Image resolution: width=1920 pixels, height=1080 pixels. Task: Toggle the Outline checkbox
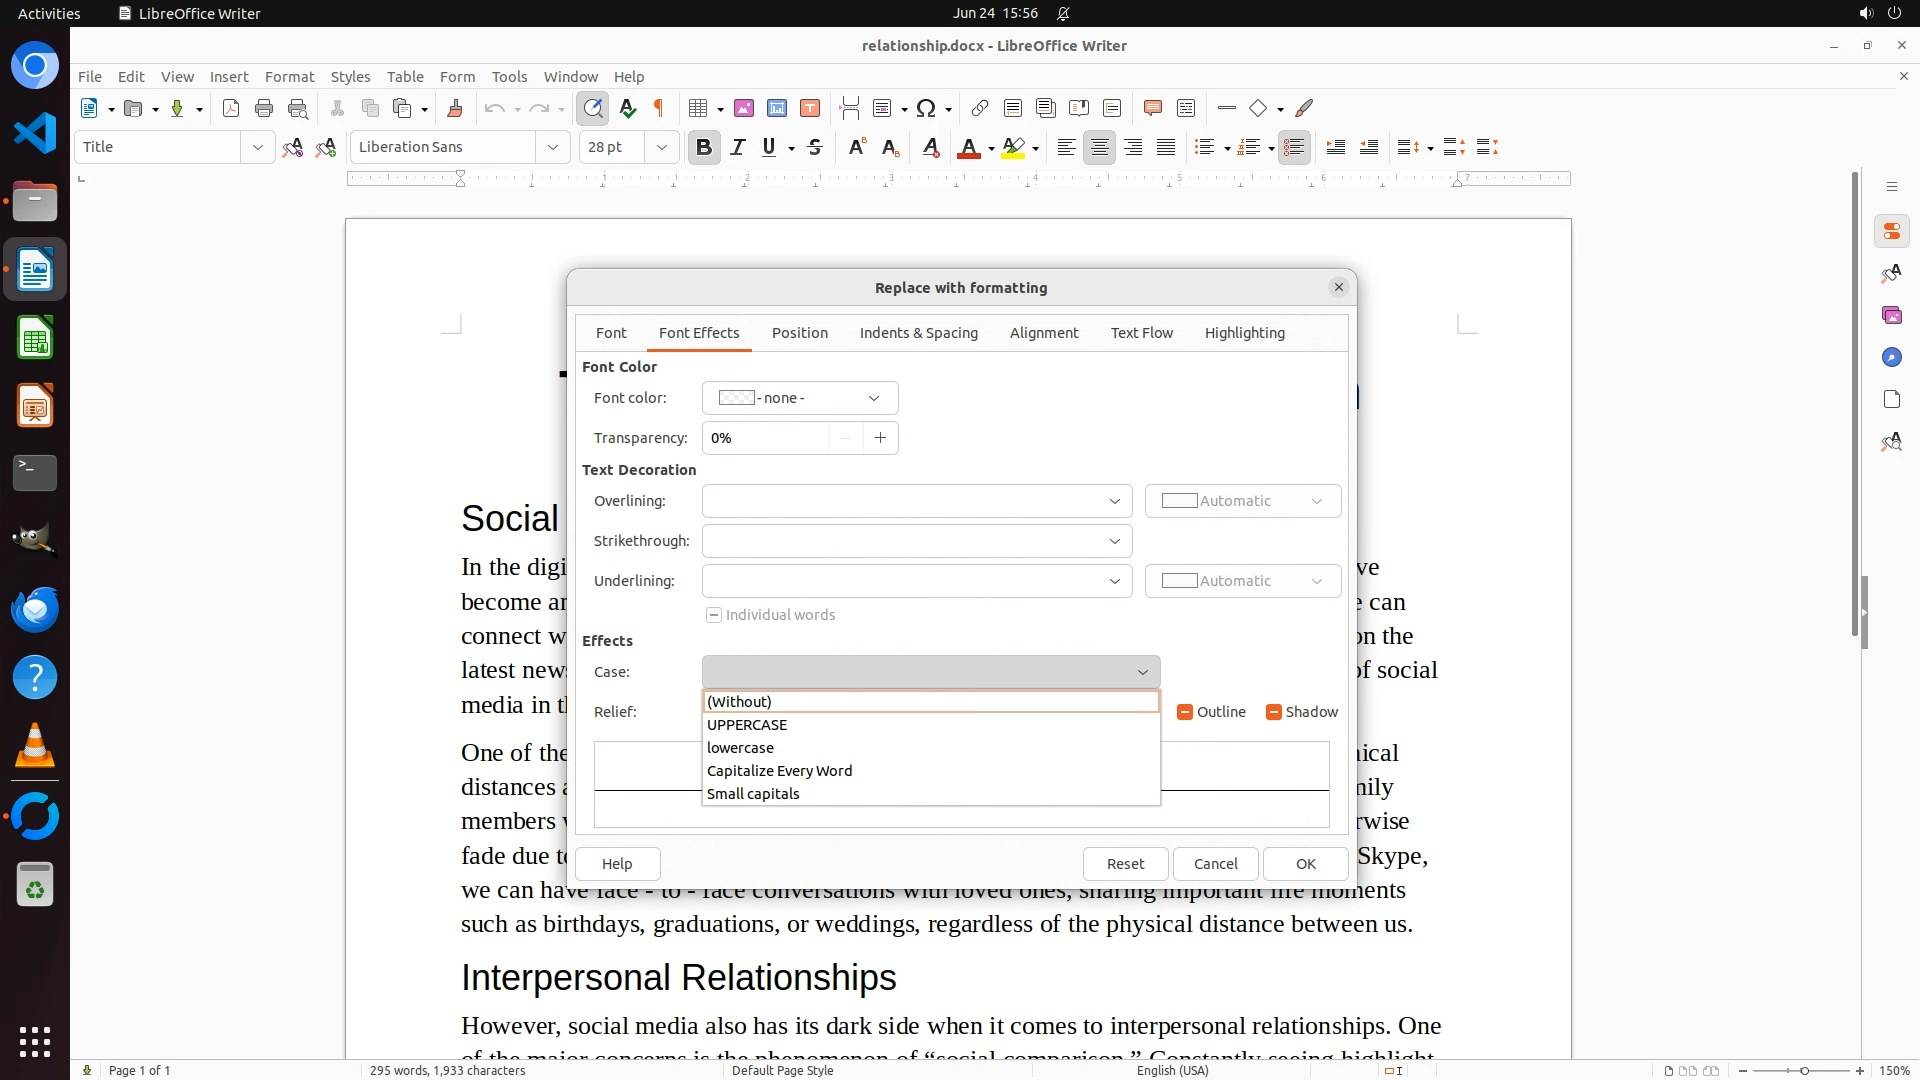1185,712
